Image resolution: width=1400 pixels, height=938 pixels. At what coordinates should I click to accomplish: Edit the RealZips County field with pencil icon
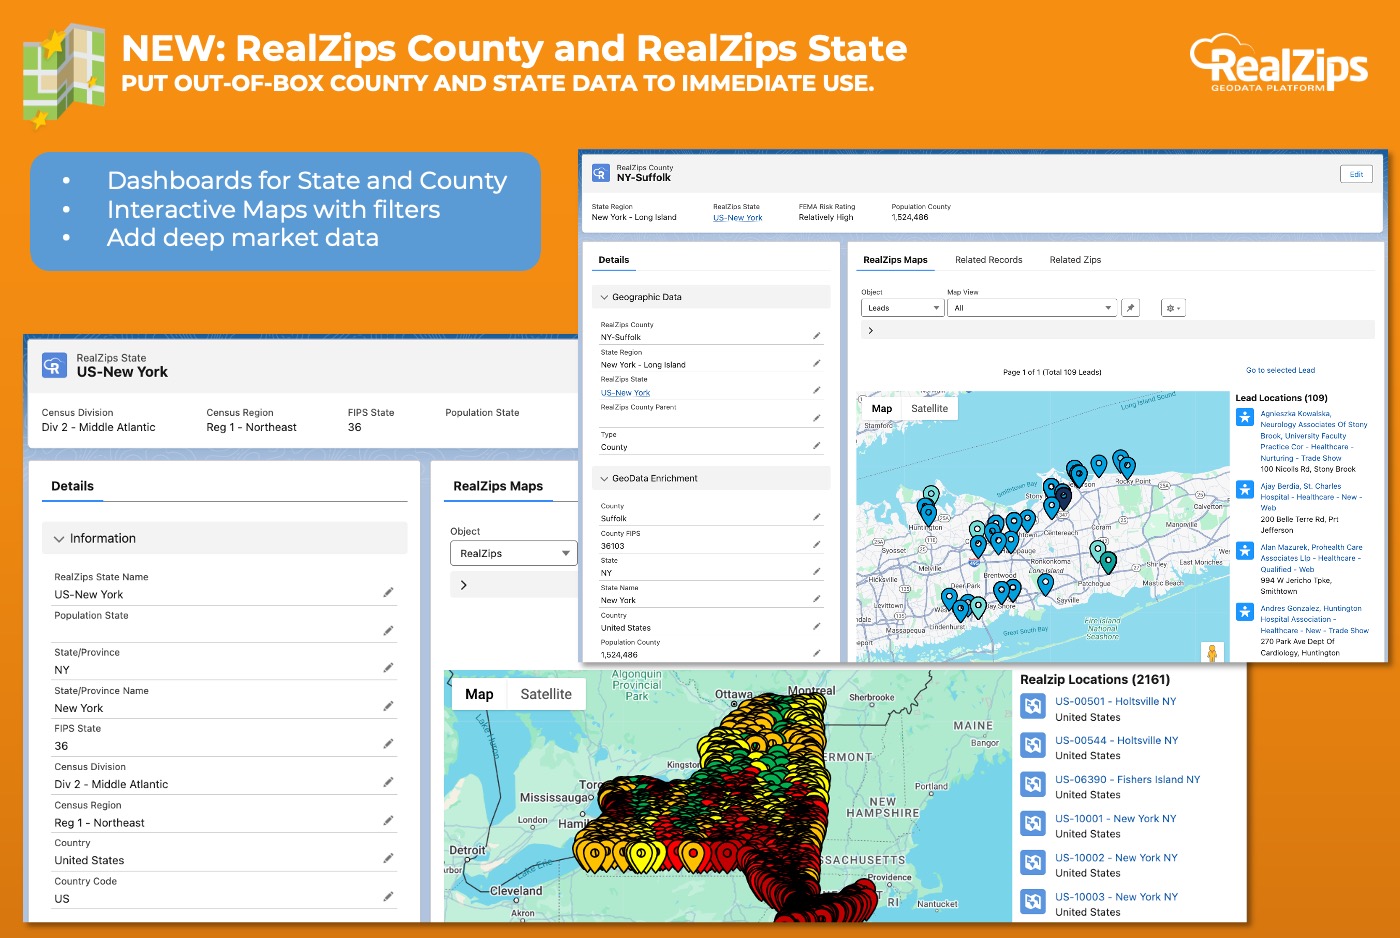click(x=817, y=336)
